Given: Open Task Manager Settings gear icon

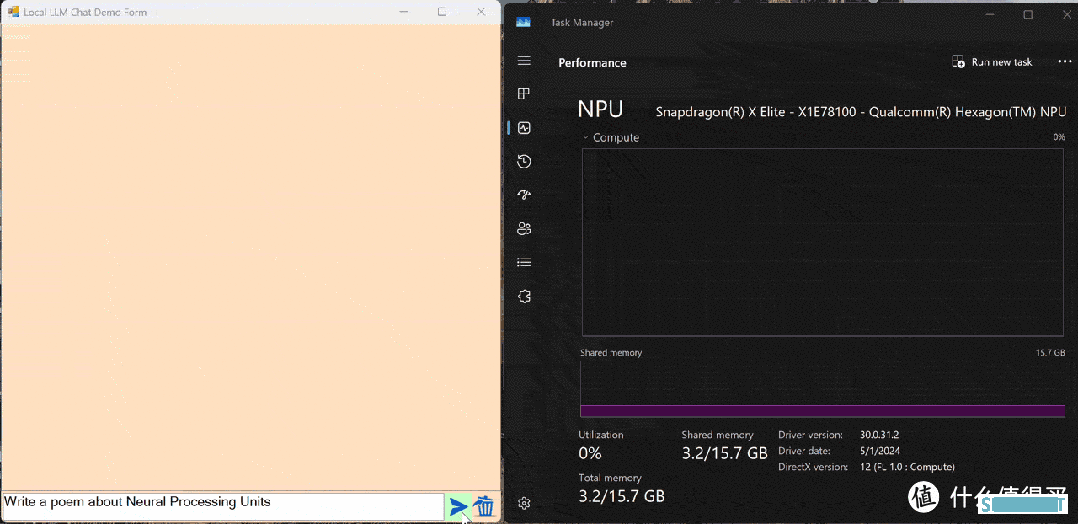Looking at the screenshot, I should click(x=524, y=503).
